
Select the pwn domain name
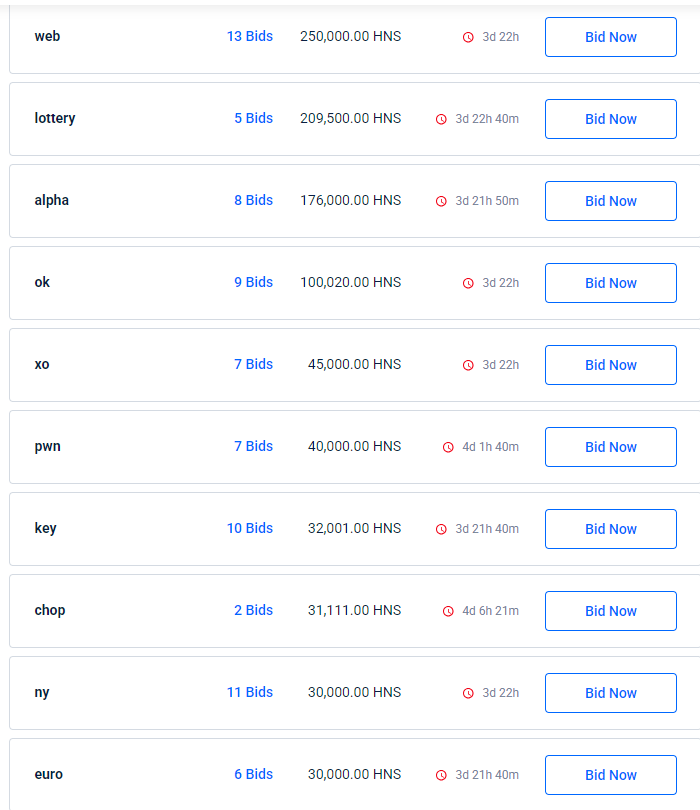point(47,446)
